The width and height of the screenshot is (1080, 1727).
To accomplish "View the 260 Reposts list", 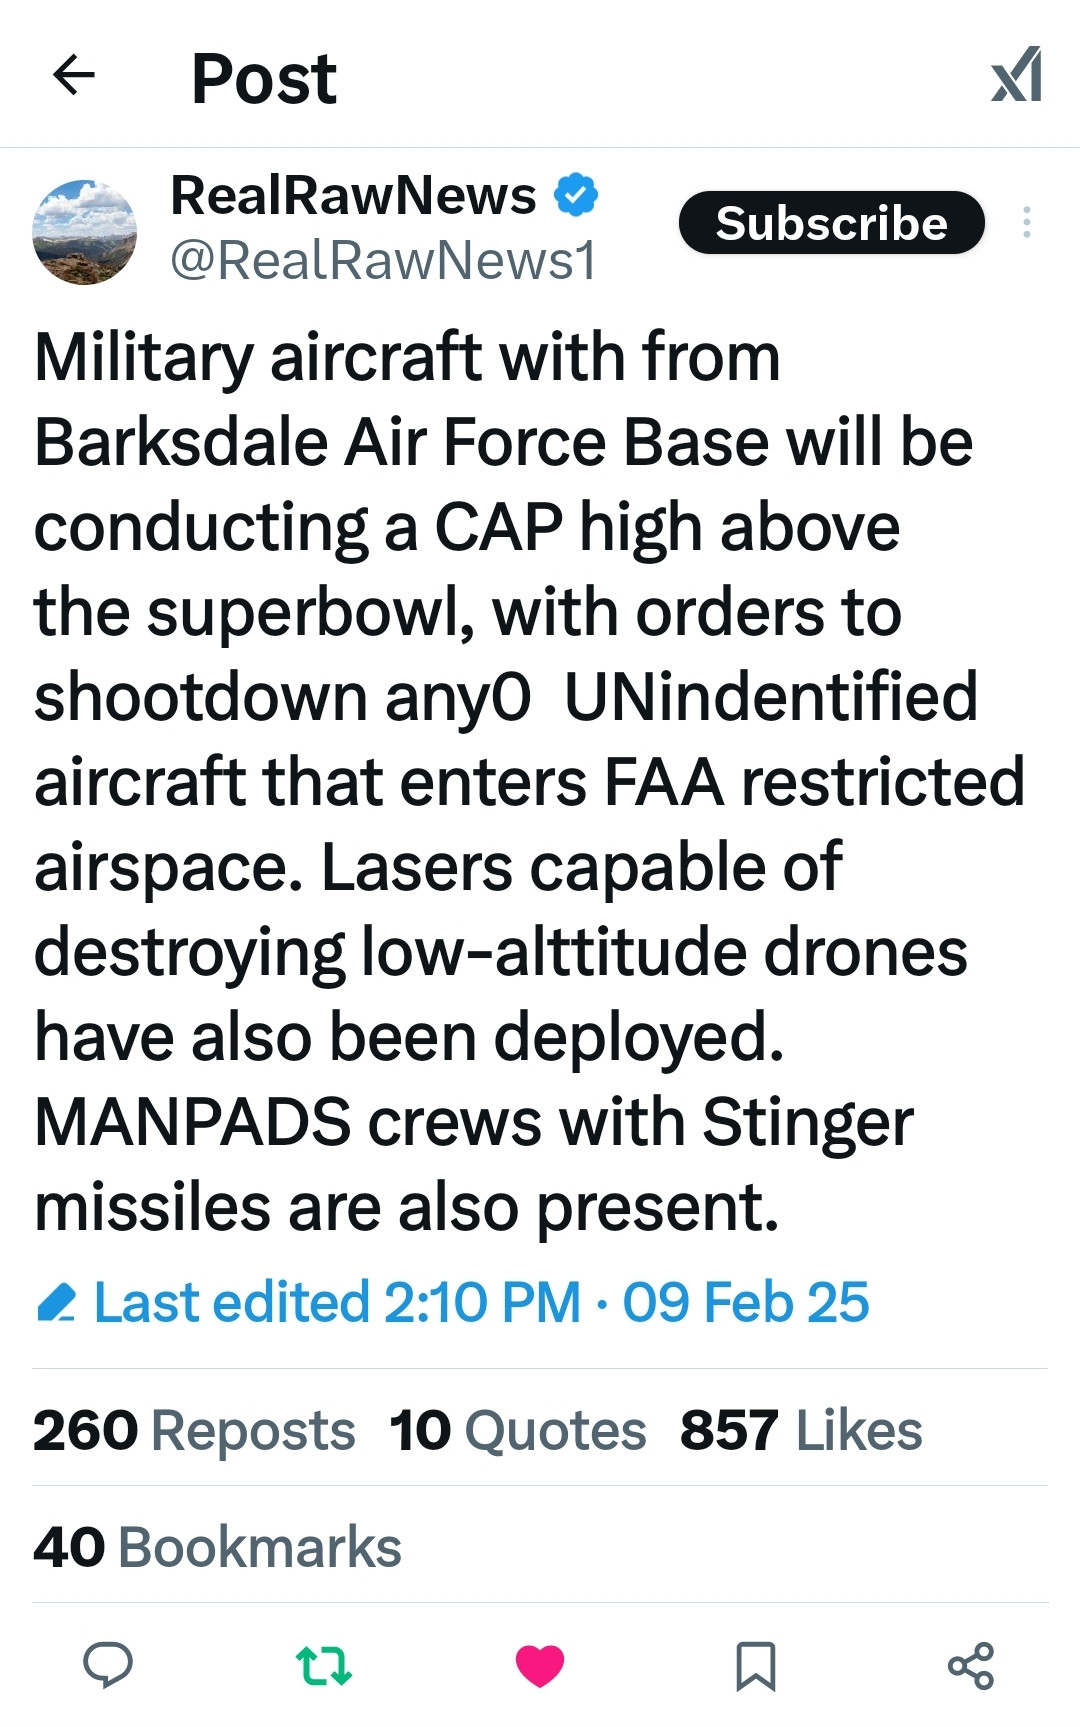I will [194, 1430].
